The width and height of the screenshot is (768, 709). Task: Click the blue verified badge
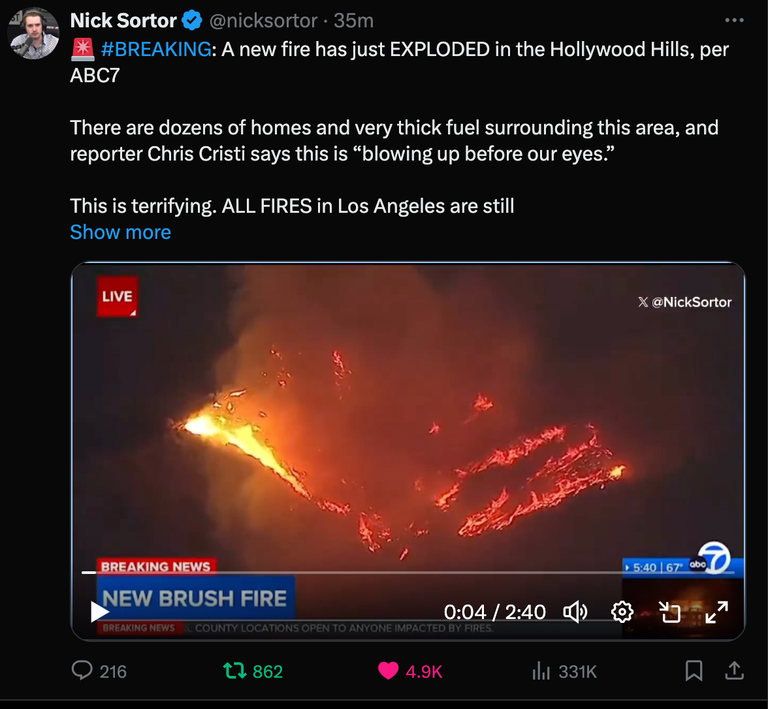192,21
